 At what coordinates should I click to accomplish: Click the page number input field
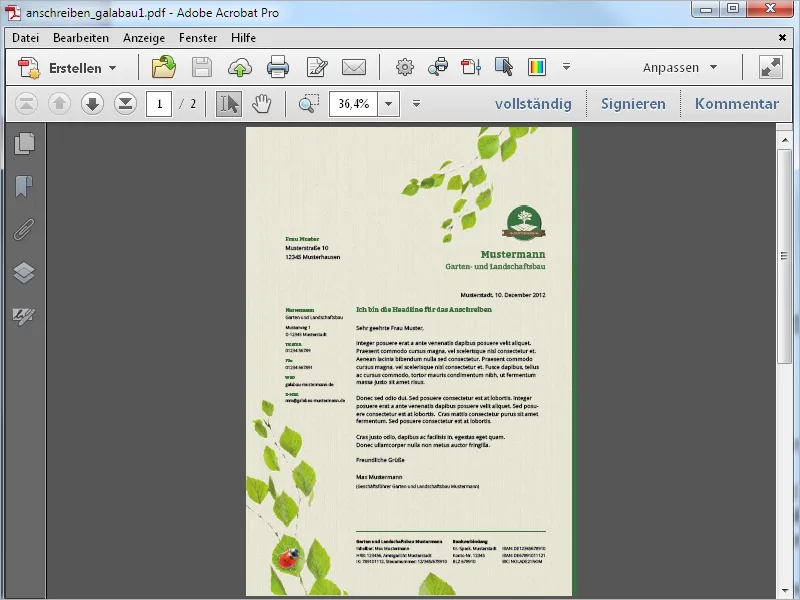[x=159, y=104]
